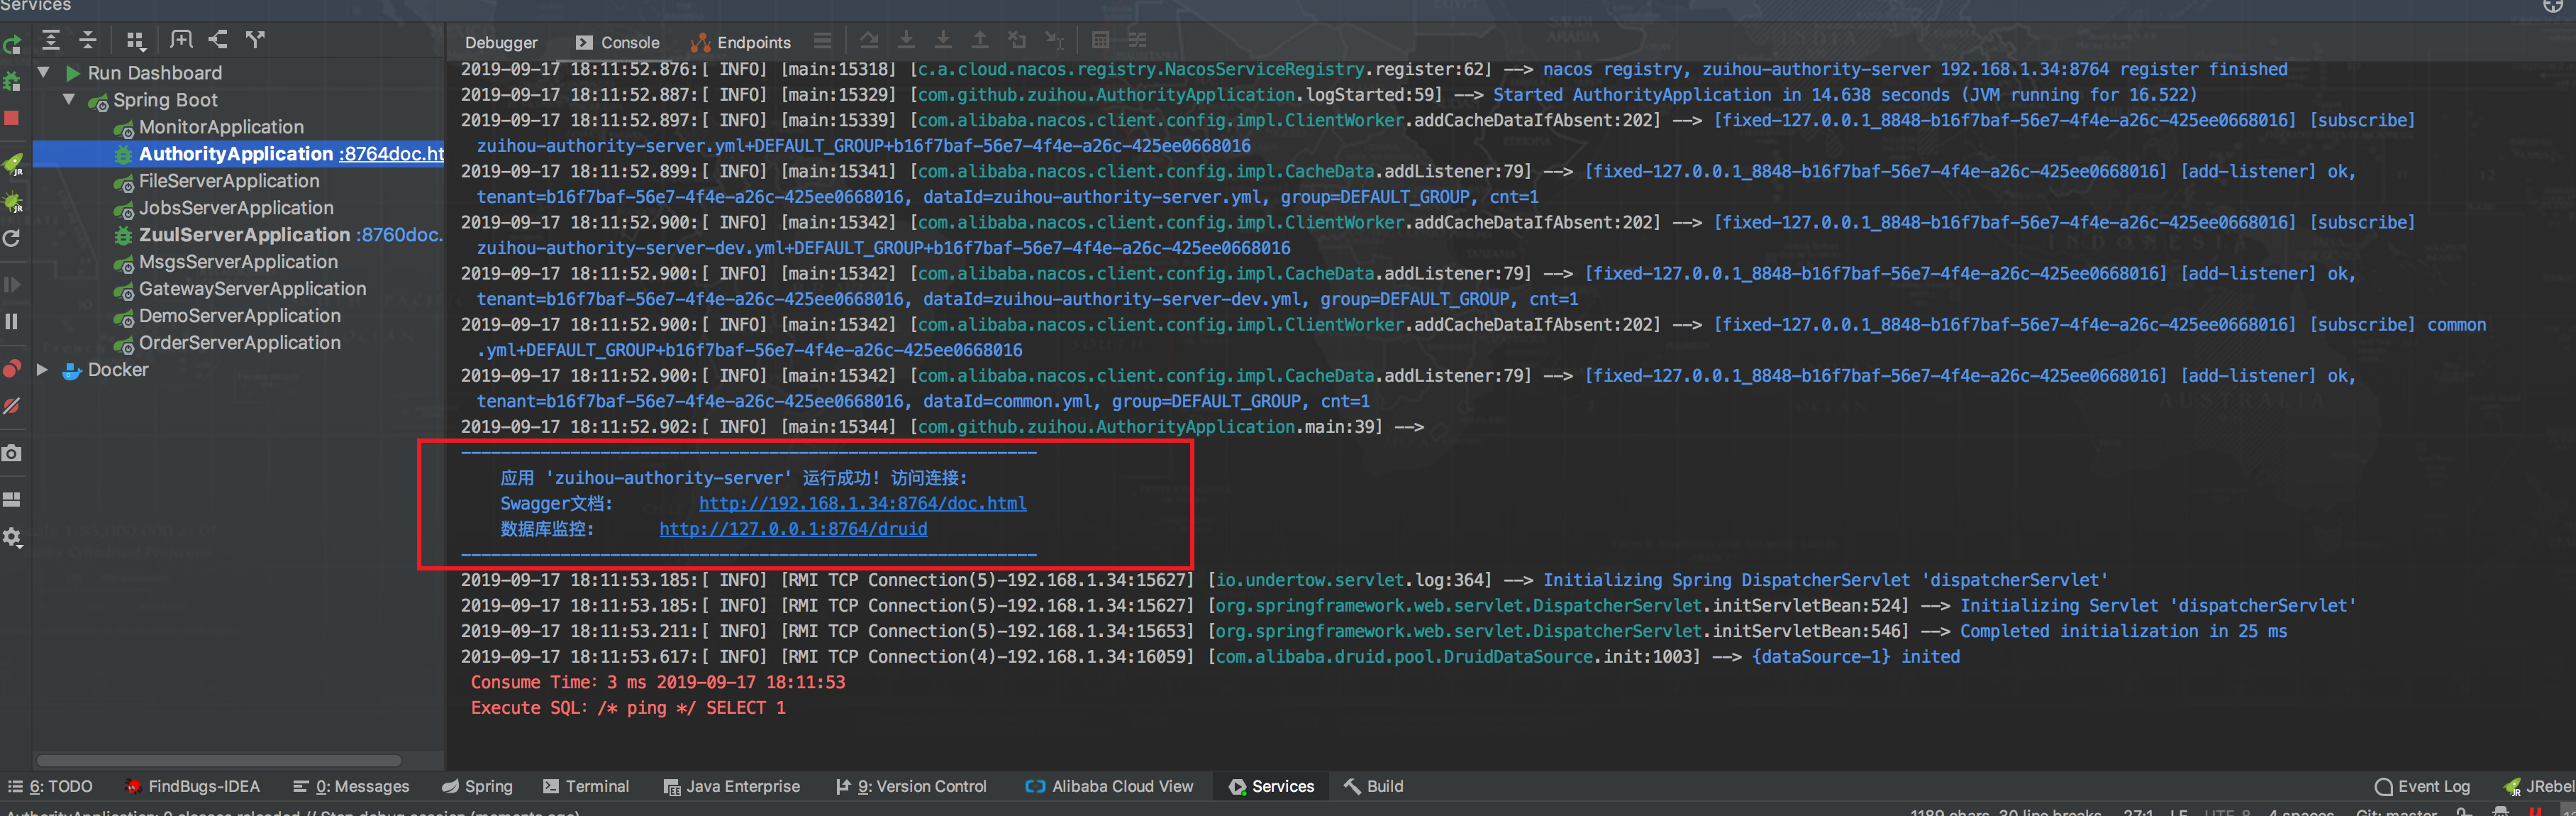Screen dimensions: 2576x816
Task: Expand the Docker tree node
Action: [43, 370]
